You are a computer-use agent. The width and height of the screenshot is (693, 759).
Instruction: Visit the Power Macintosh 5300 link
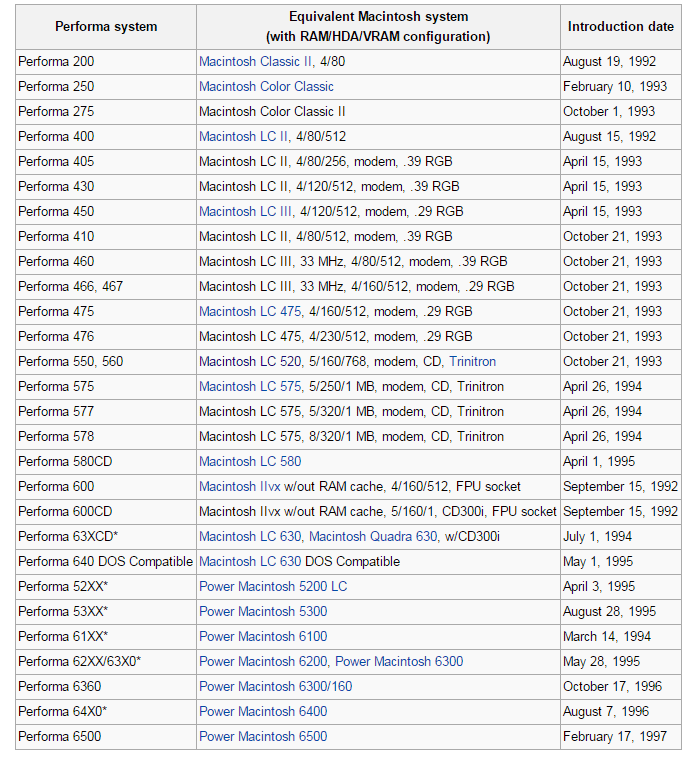coord(263,612)
